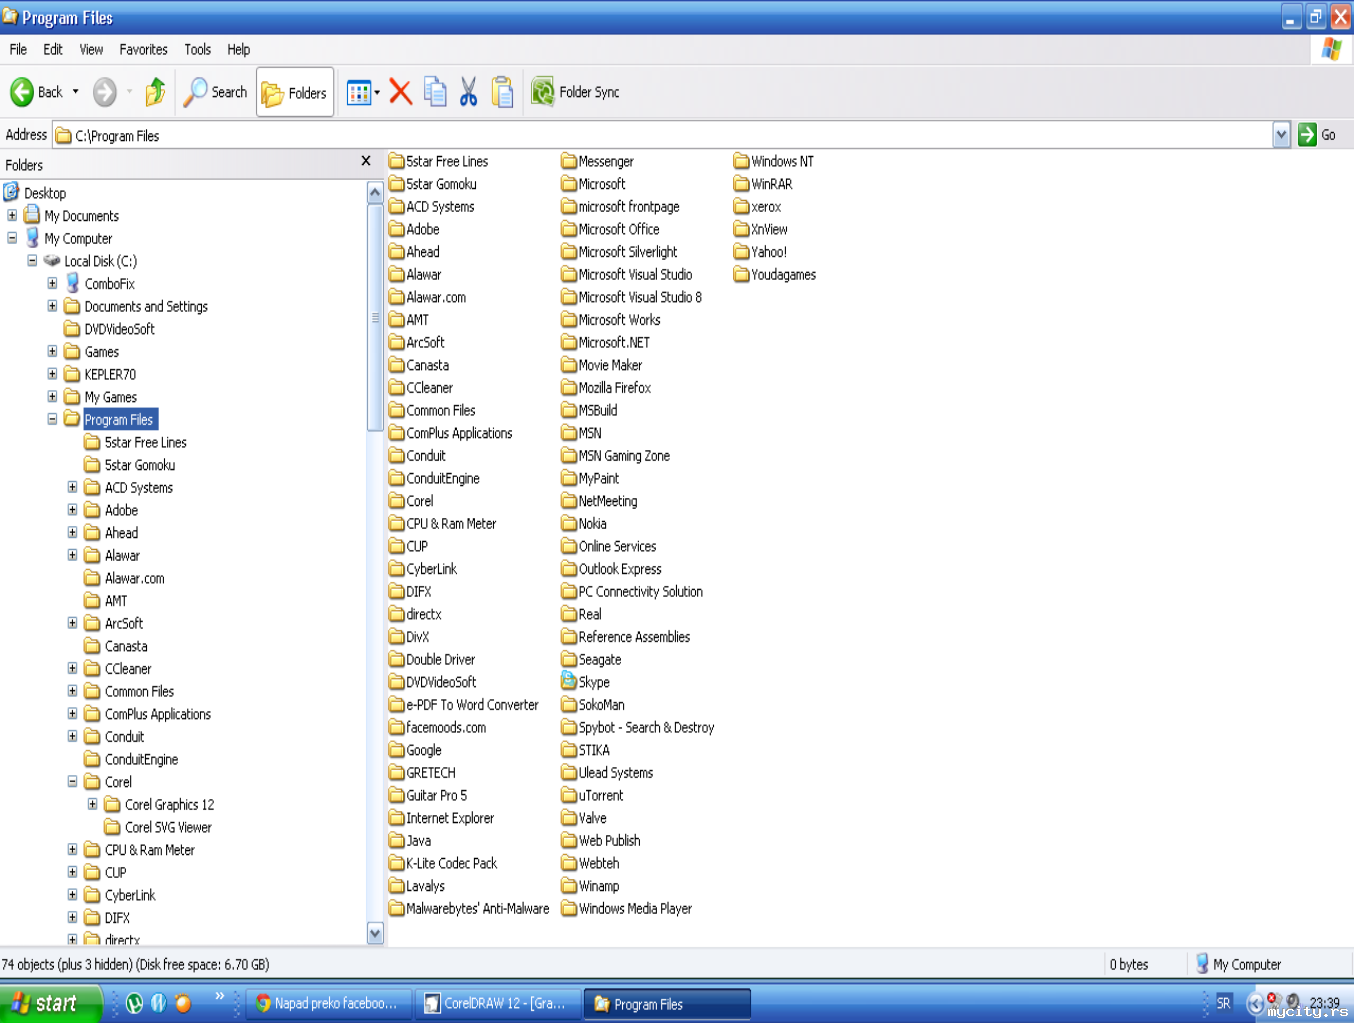1354x1023 pixels.
Task: Click the Views icon in the toolbar
Action: [x=358, y=92]
